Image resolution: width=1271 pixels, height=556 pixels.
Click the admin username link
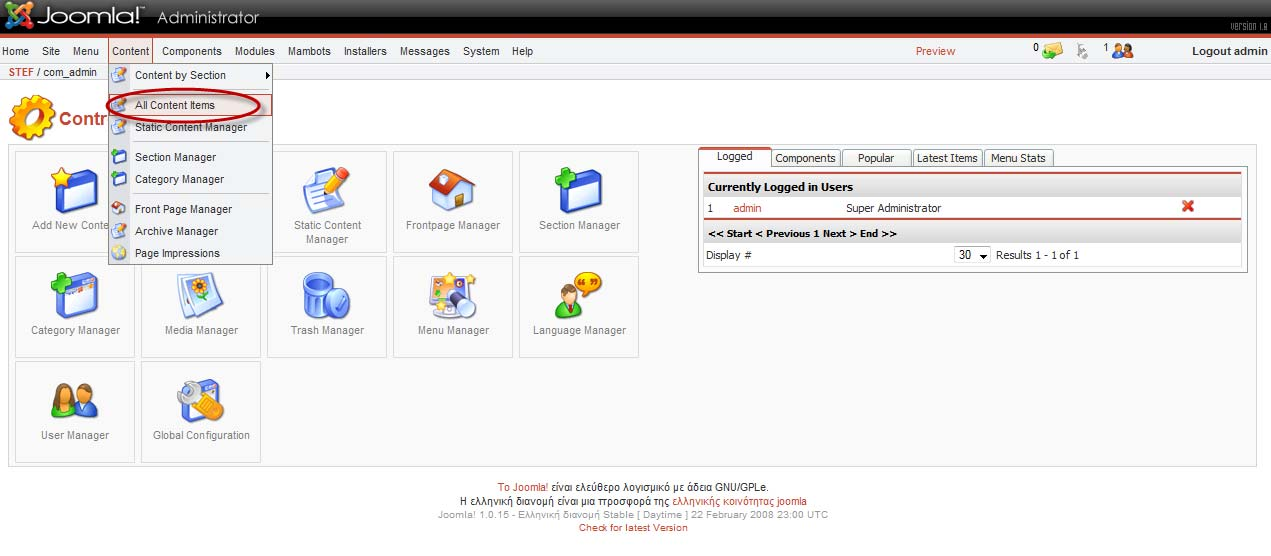pos(747,208)
